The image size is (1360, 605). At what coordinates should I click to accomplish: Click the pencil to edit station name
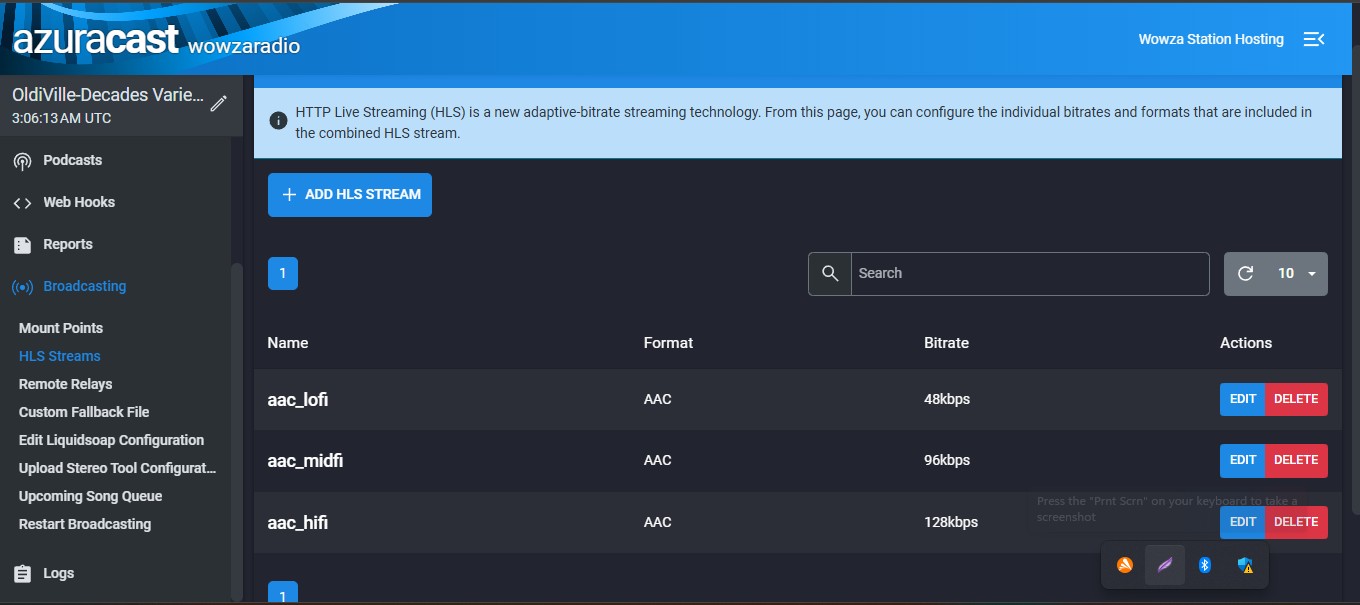point(219,102)
